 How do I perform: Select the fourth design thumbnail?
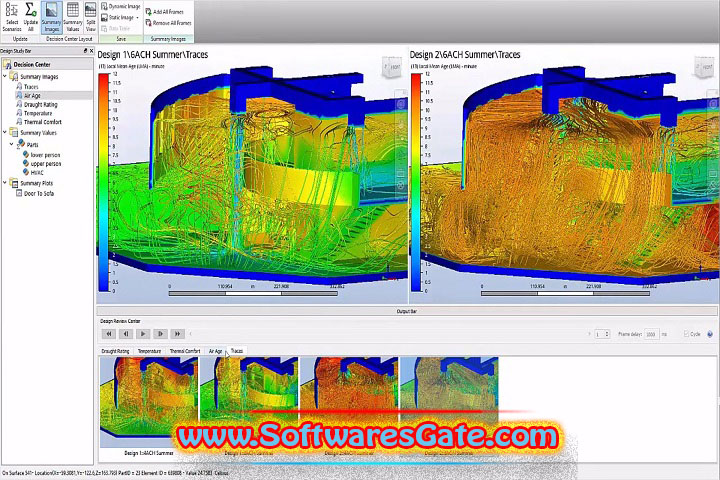click(x=449, y=402)
